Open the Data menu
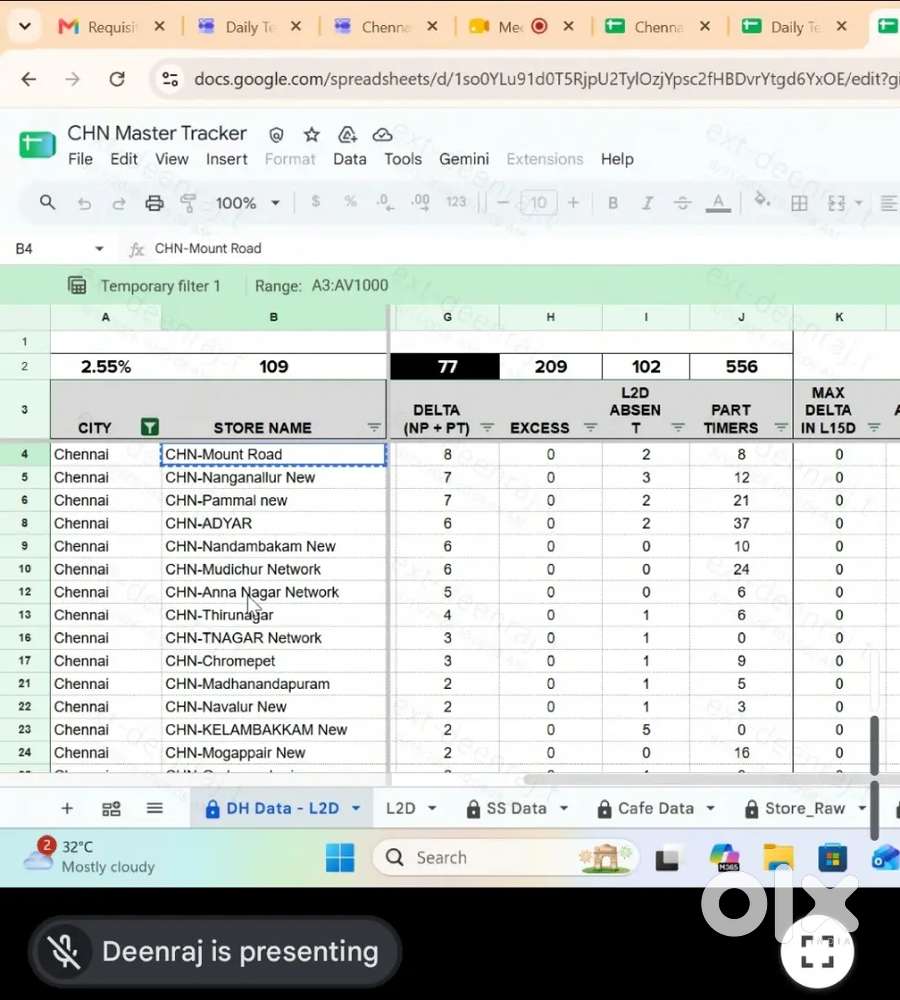The width and height of the screenshot is (900, 1000). 350,159
